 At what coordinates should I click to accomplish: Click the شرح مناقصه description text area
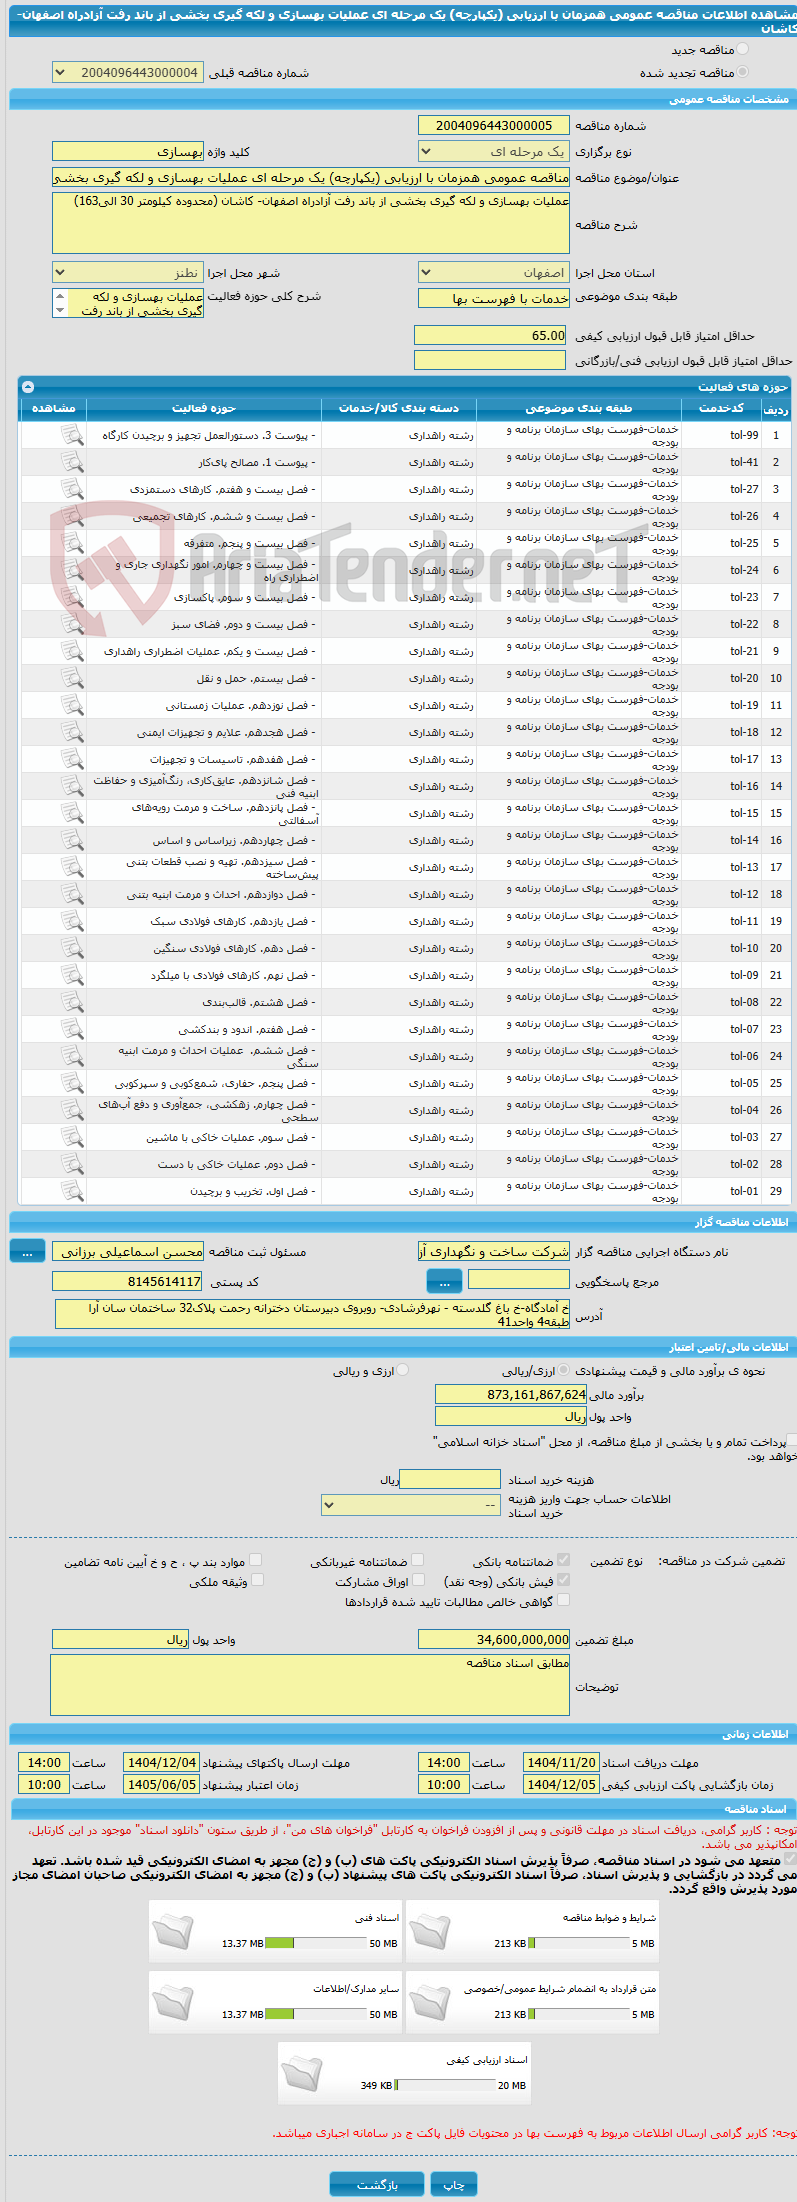coord(311,223)
